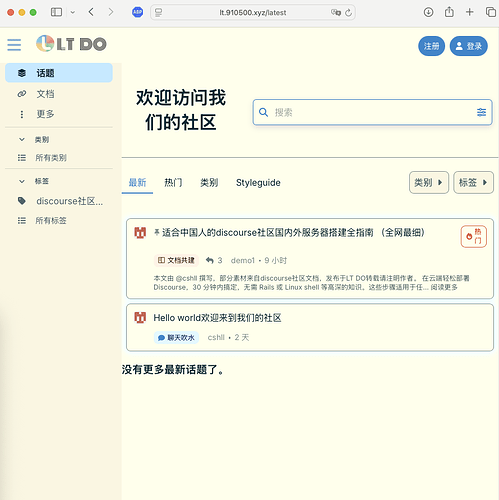Image resolution: width=499 pixels, height=500 pixels.
Task: Open the sidebar button dropdown chevron
Action: click(72, 13)
